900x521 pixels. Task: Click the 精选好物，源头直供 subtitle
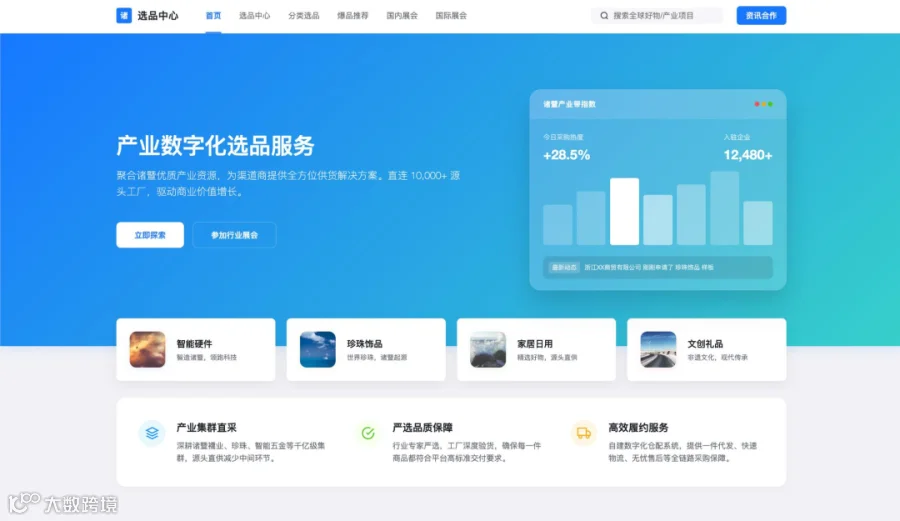[x=548, y=357]
